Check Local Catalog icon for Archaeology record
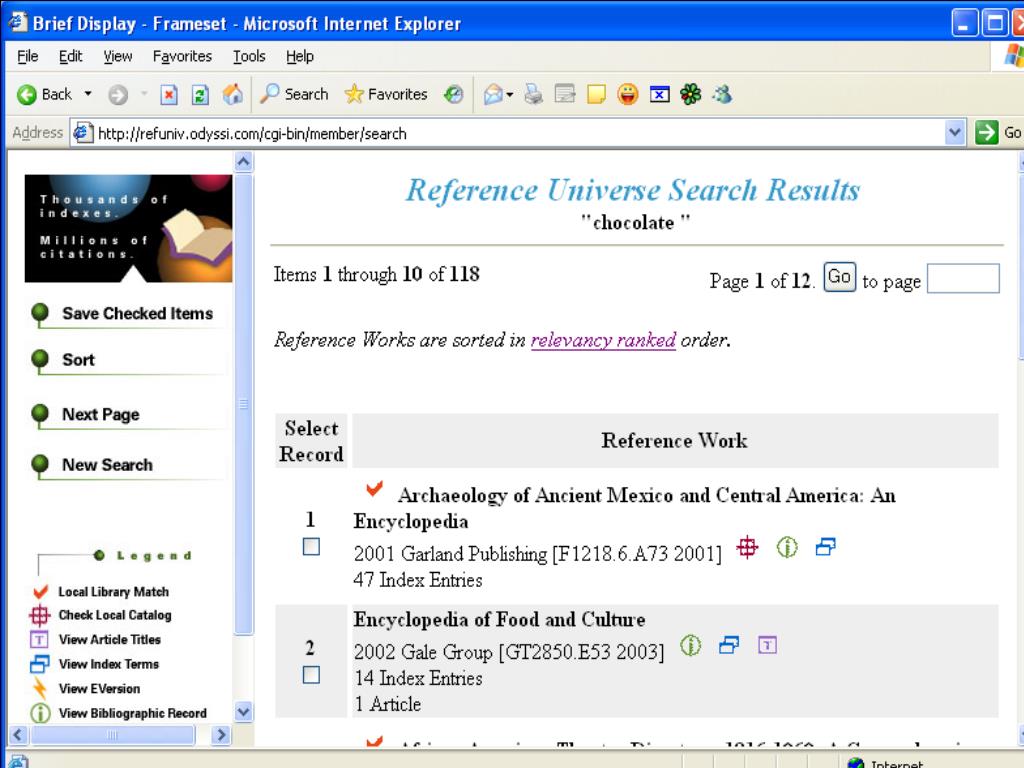Screen dimensions: 1024x768 [747, 547]
